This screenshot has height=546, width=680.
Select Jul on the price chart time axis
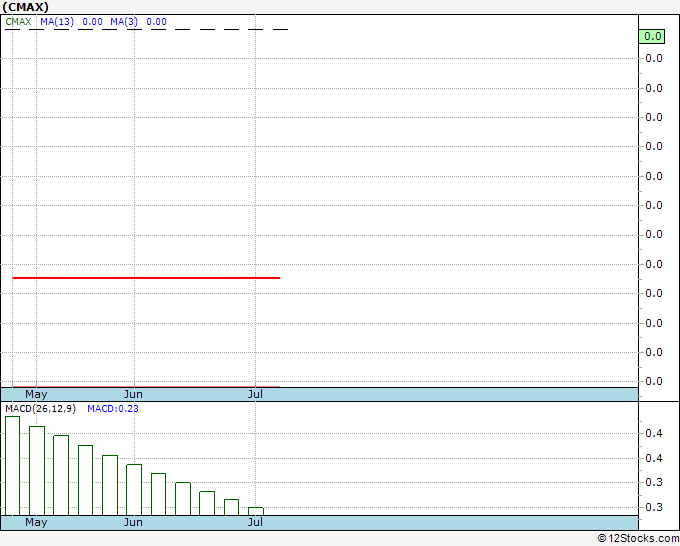click(x=255, y=394)
